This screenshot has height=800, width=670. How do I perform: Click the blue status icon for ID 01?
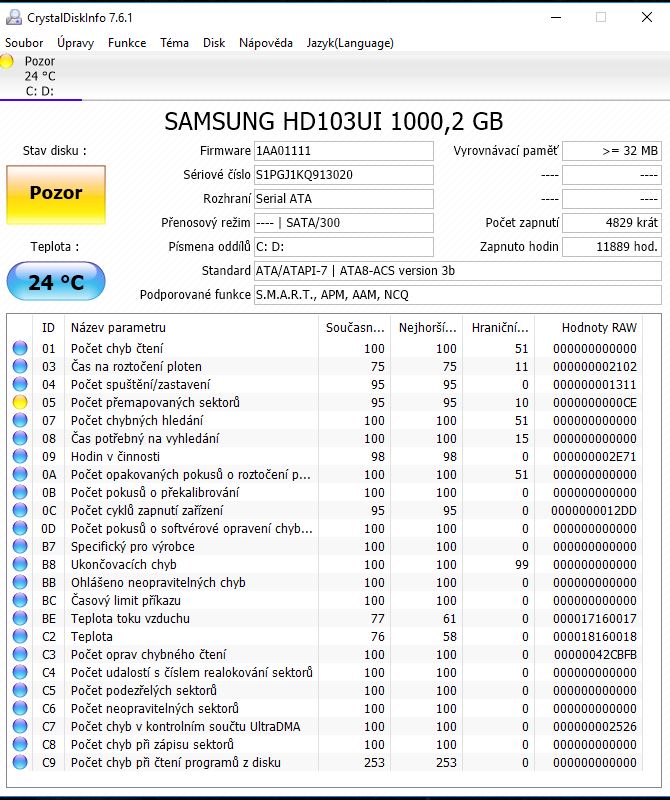pos(20,348)
